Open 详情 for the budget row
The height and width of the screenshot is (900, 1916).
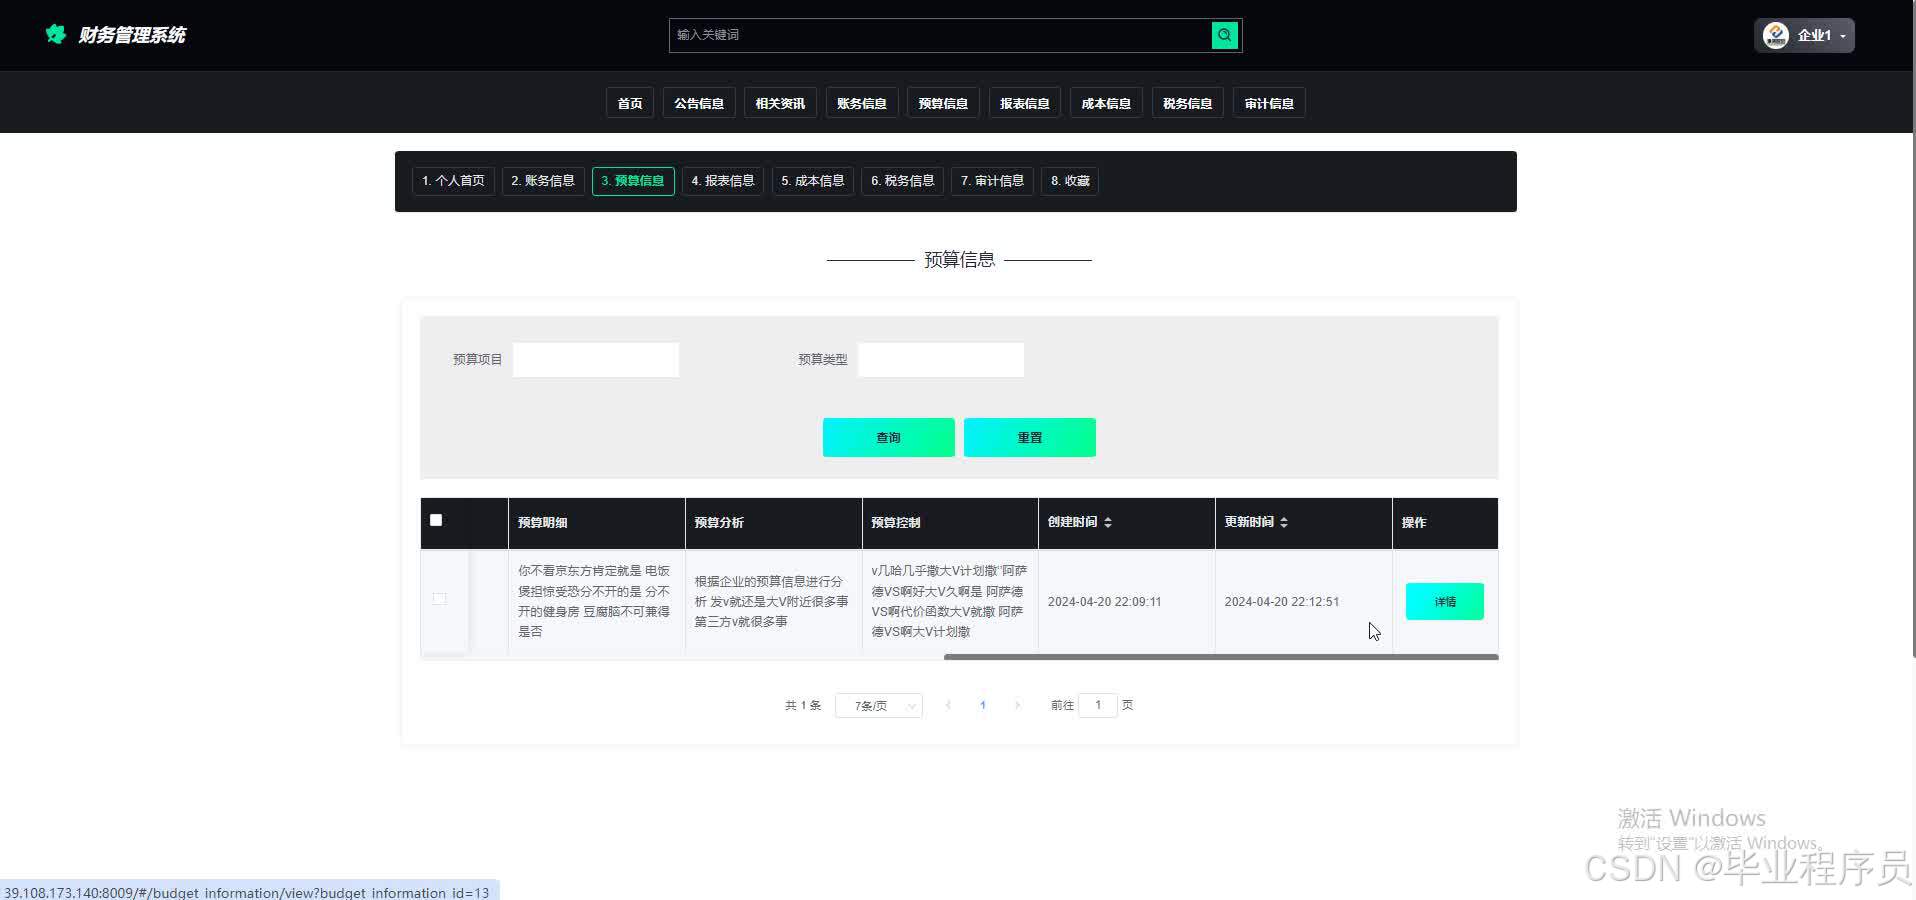pos(1445,601)
